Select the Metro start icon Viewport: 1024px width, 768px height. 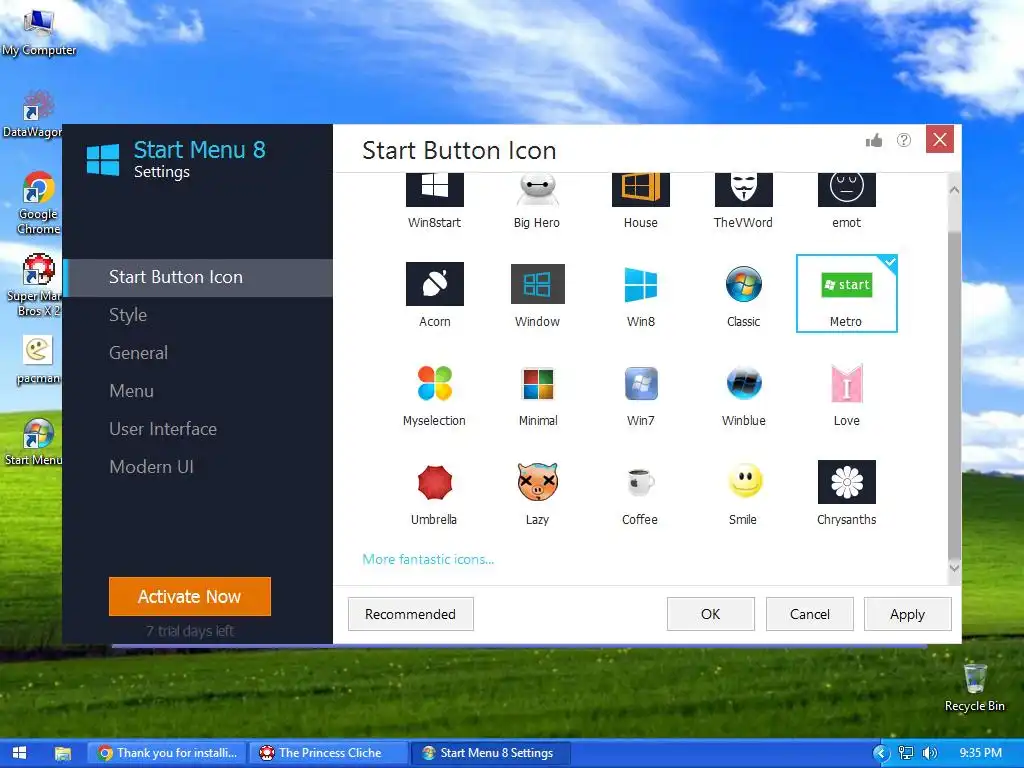pyautogui.click(x=846, y=293)
